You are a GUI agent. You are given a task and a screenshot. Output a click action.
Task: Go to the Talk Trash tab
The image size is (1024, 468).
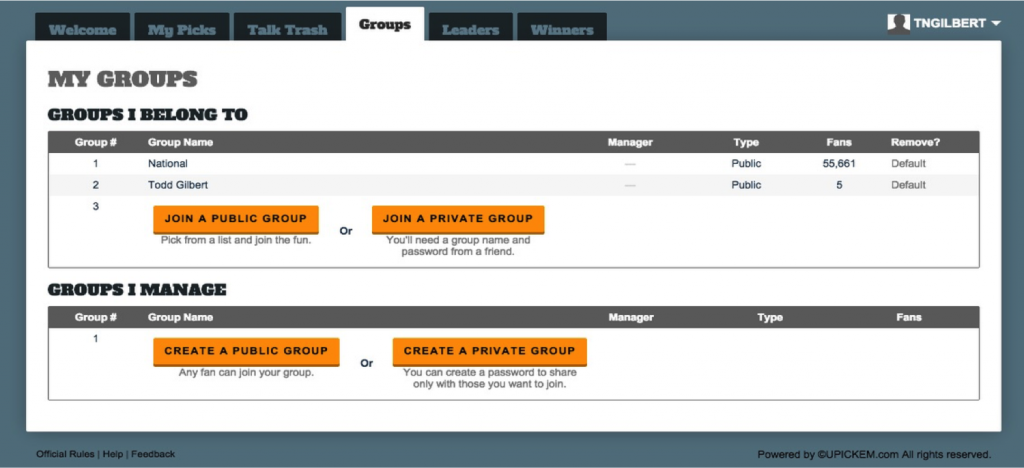287,29
